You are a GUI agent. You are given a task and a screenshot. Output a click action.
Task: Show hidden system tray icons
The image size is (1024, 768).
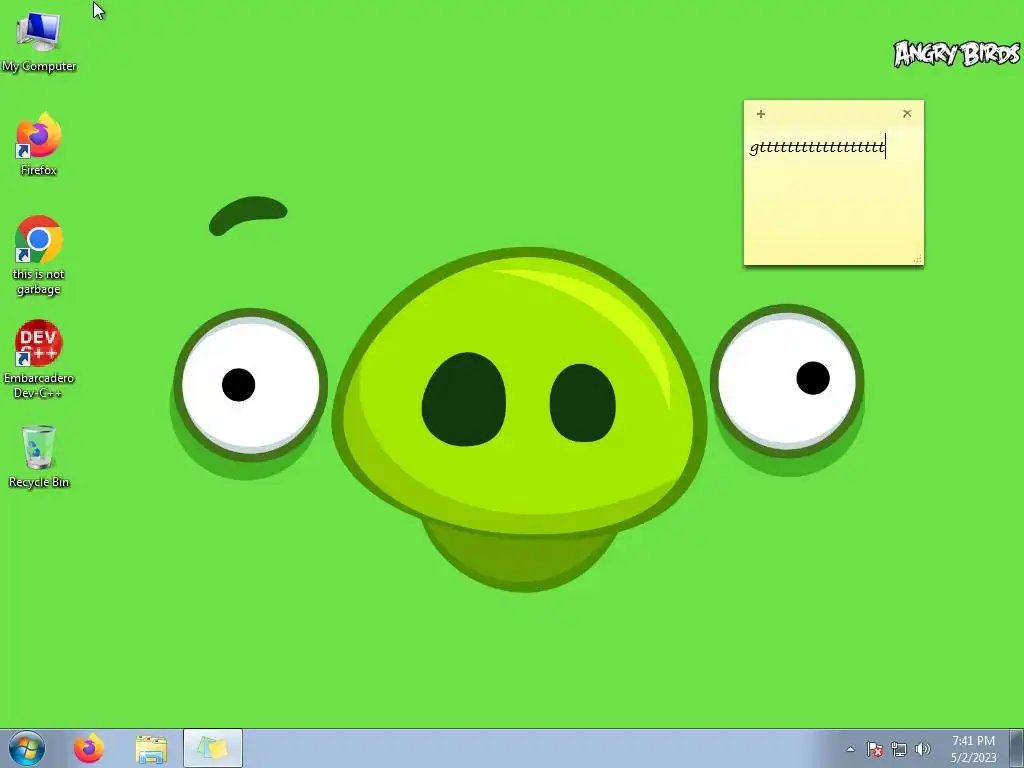pos(850,749)
